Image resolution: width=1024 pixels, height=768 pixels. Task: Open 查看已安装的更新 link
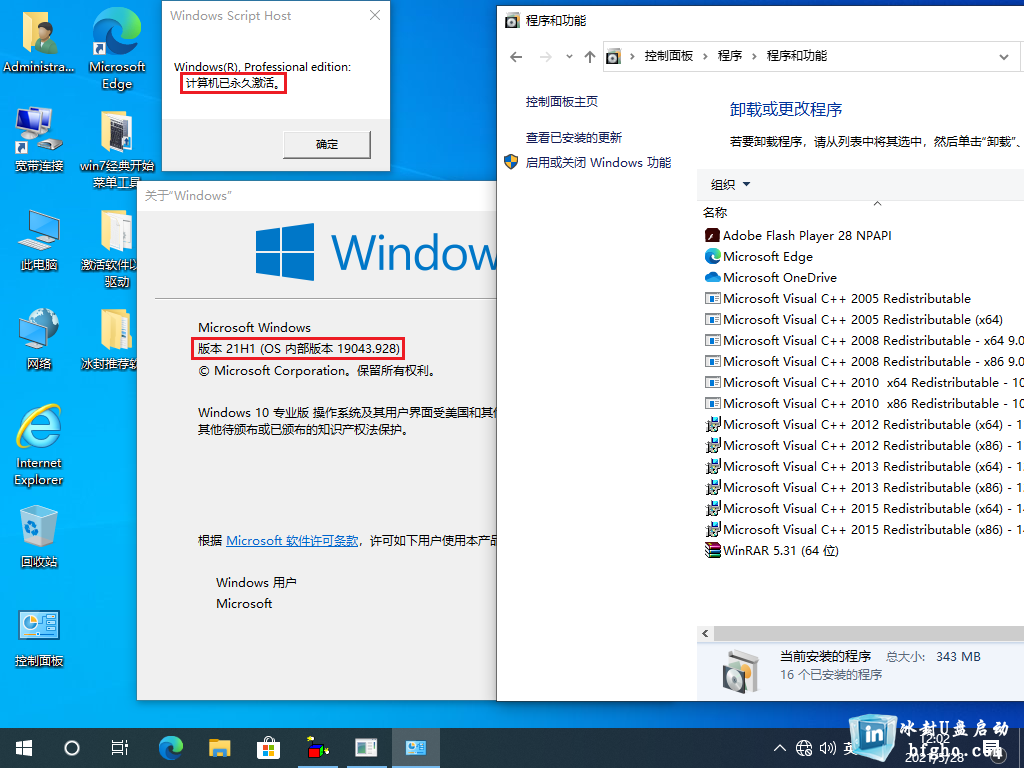pyautogui.click(x=573, y=137)
